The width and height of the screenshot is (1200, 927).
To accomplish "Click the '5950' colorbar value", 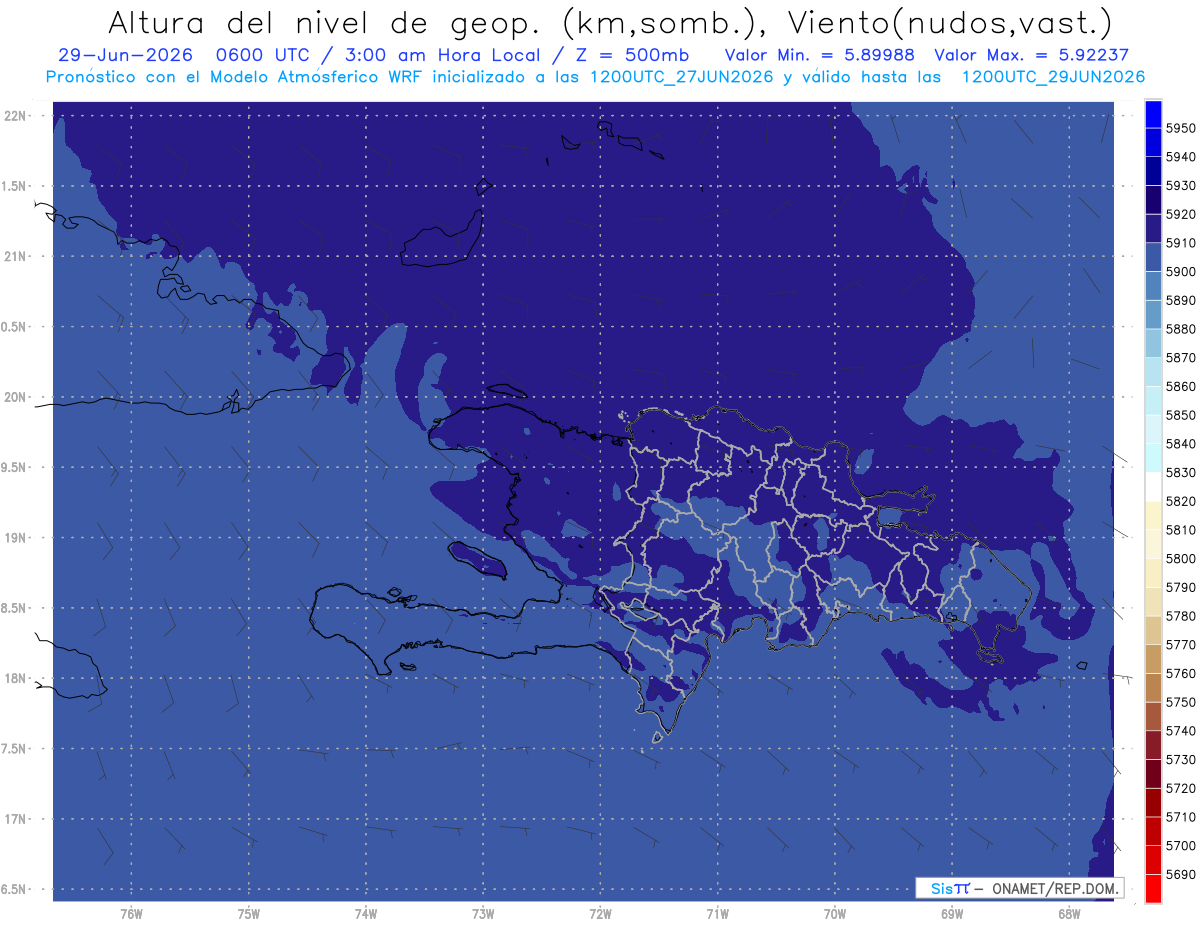I will point(1181,128).
